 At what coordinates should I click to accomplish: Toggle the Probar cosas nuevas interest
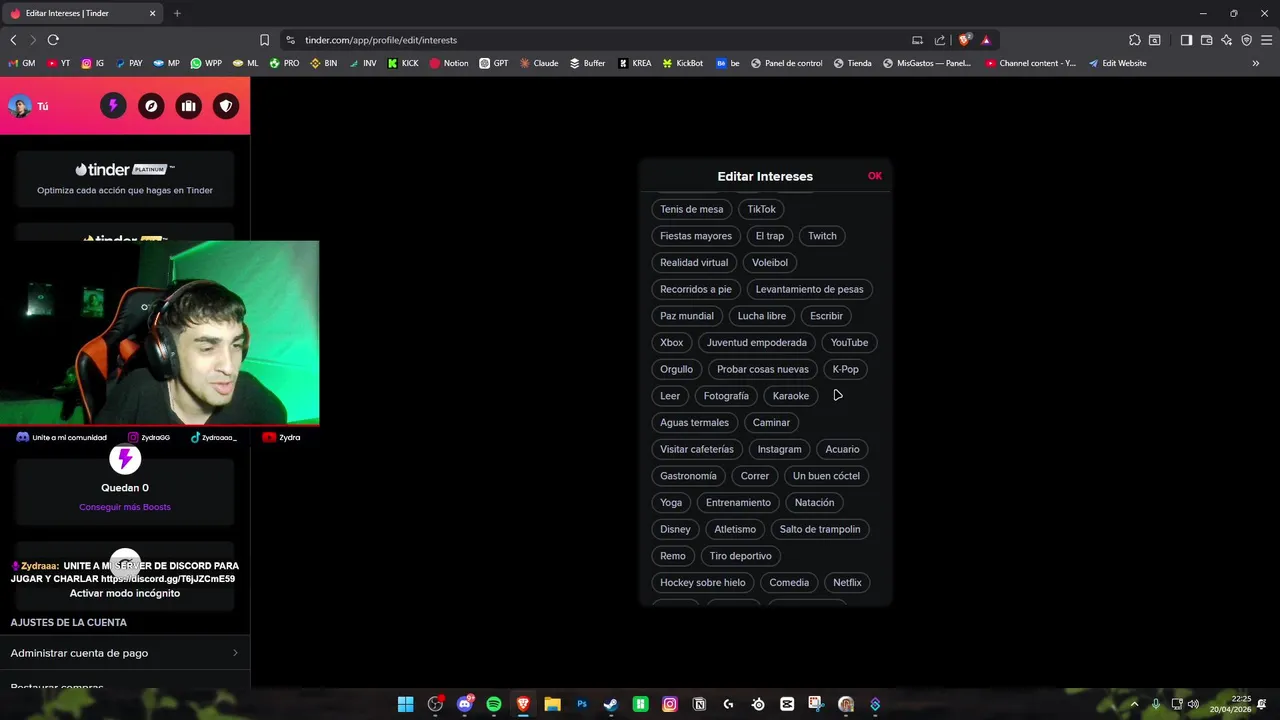click(x=763, y=369)
